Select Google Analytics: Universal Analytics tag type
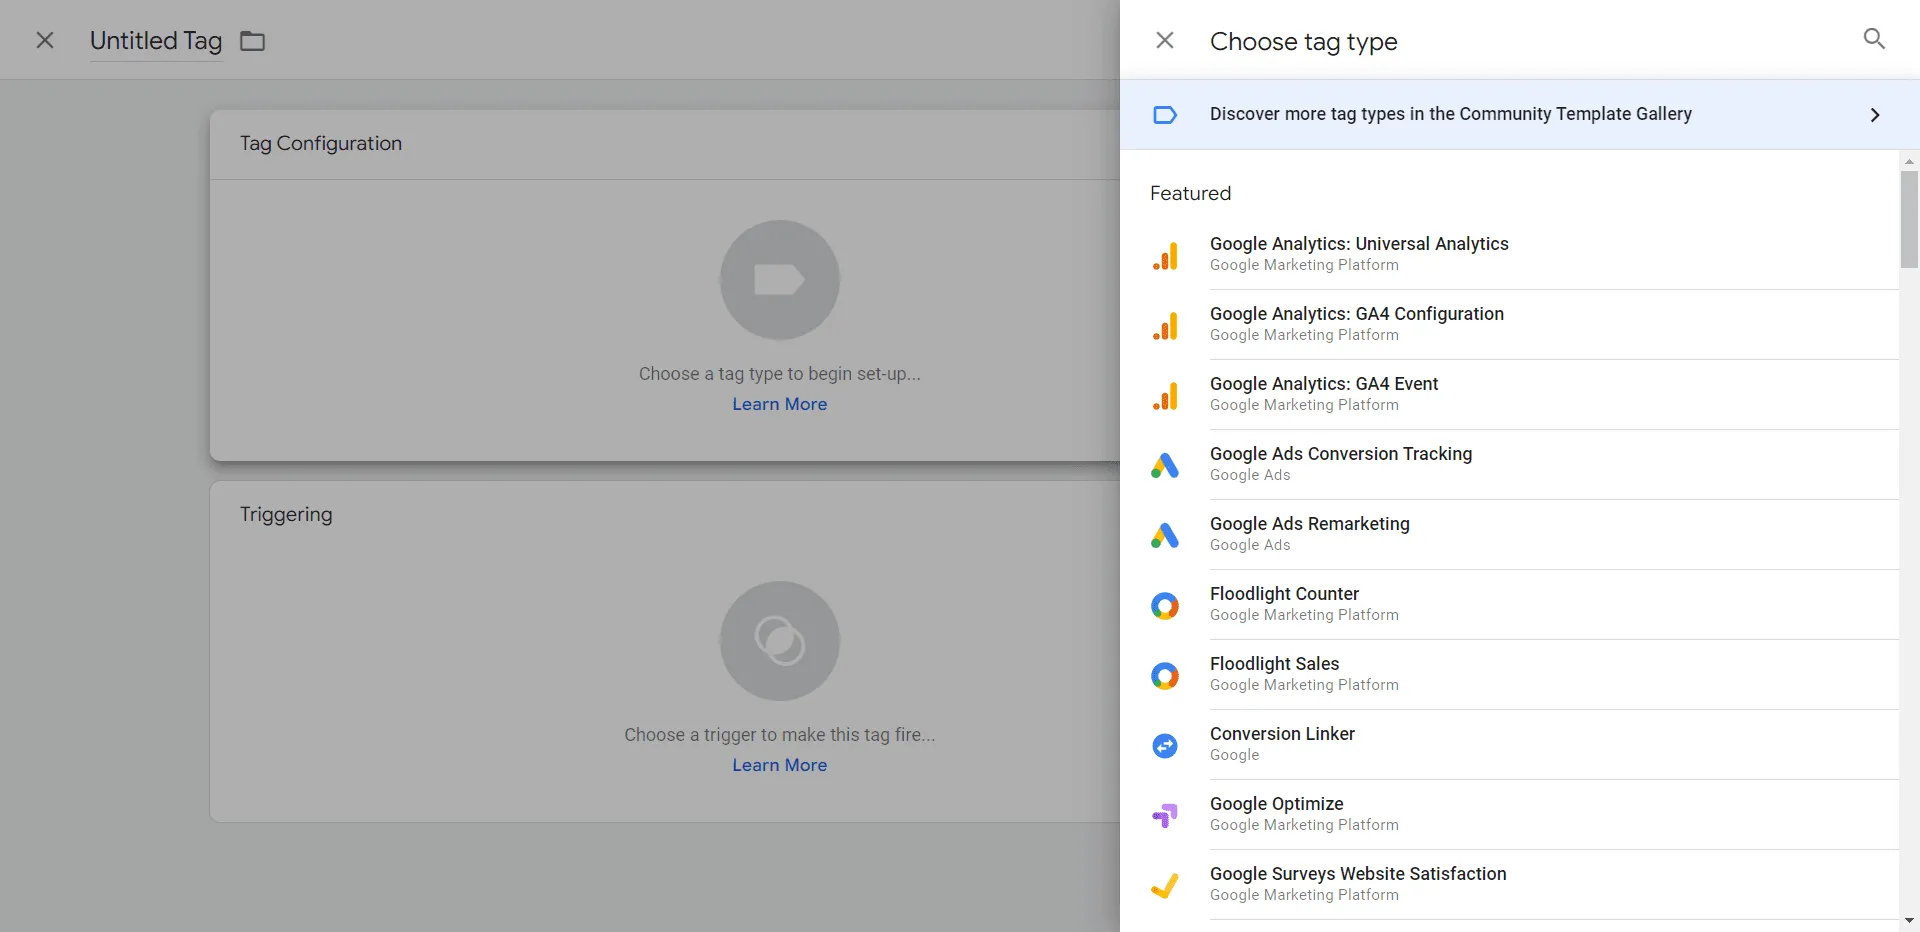The image size is (1920, 932). 1510,255
